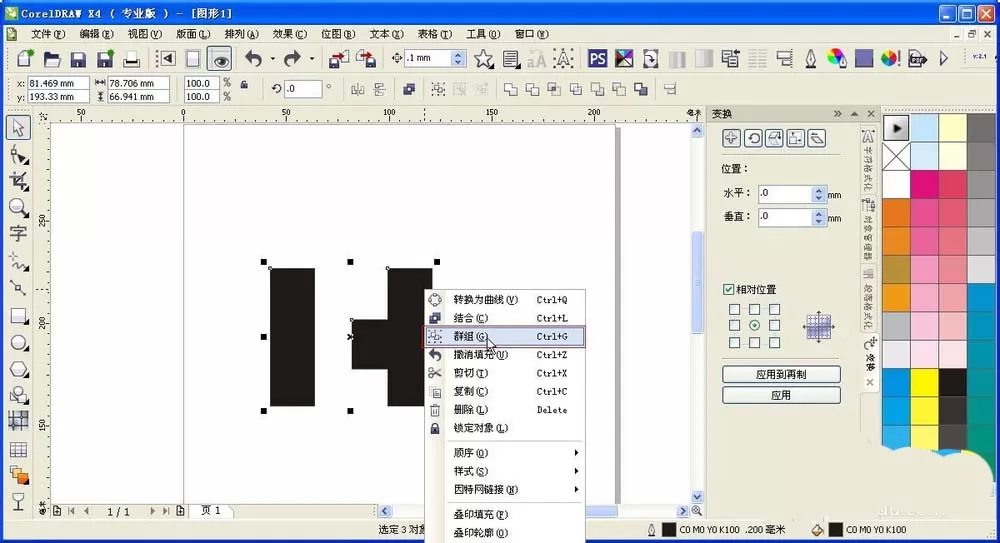
Task: Click the 应用 button
Action: (781, 396)
